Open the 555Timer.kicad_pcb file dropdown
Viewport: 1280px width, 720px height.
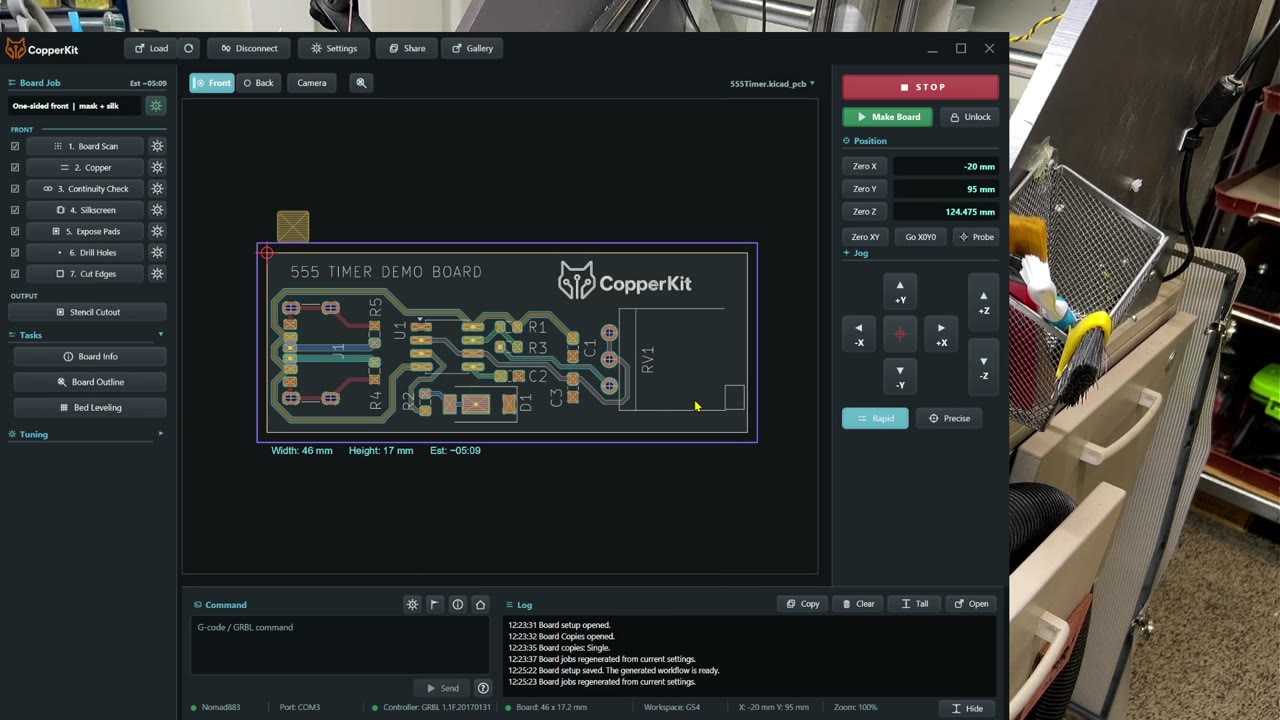(772, 84)
